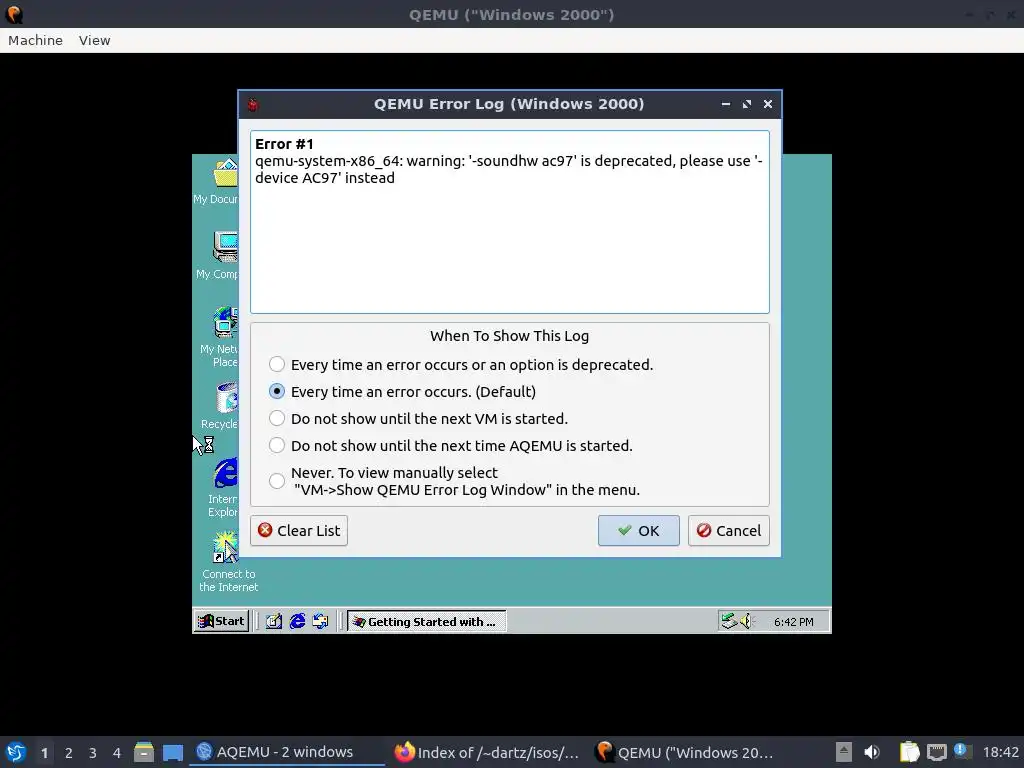Viewport: 1024px width, 768px height.
Task: Switch to workspace 2
Action: click(x=69, y=753)
